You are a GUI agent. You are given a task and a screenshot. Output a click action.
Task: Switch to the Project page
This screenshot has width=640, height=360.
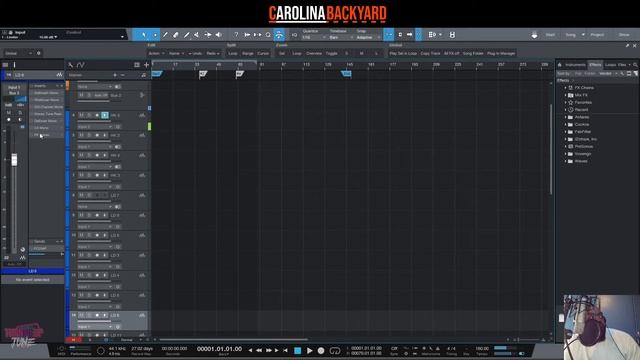point(597,35)
